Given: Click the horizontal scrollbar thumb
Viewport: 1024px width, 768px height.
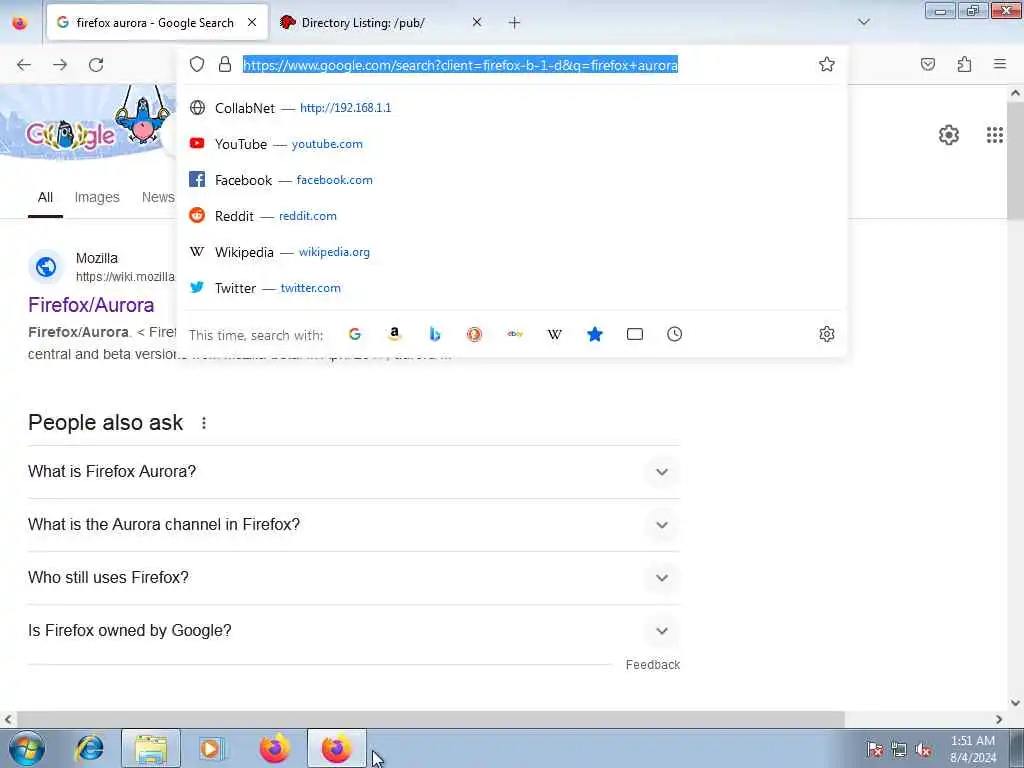Looking at the screenshot, I should coord(431,719).
